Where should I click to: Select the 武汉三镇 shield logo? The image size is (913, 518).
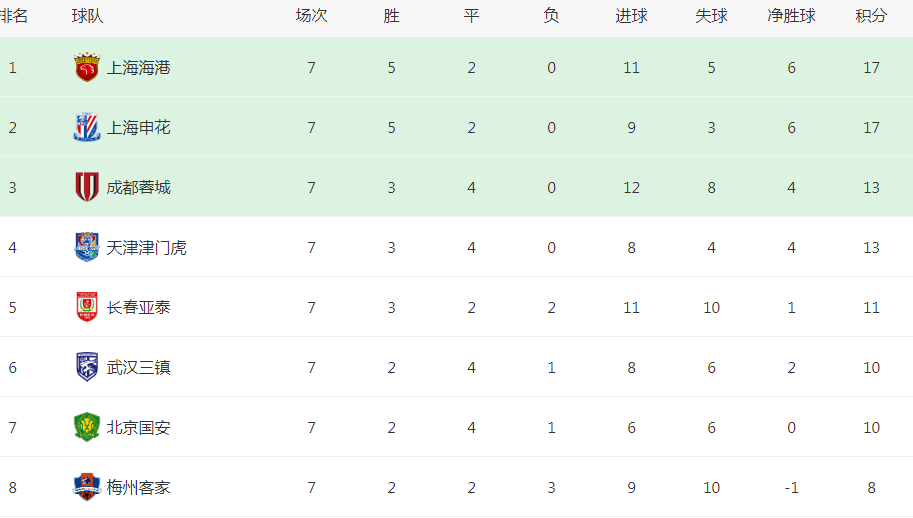(x=87, y=367)
